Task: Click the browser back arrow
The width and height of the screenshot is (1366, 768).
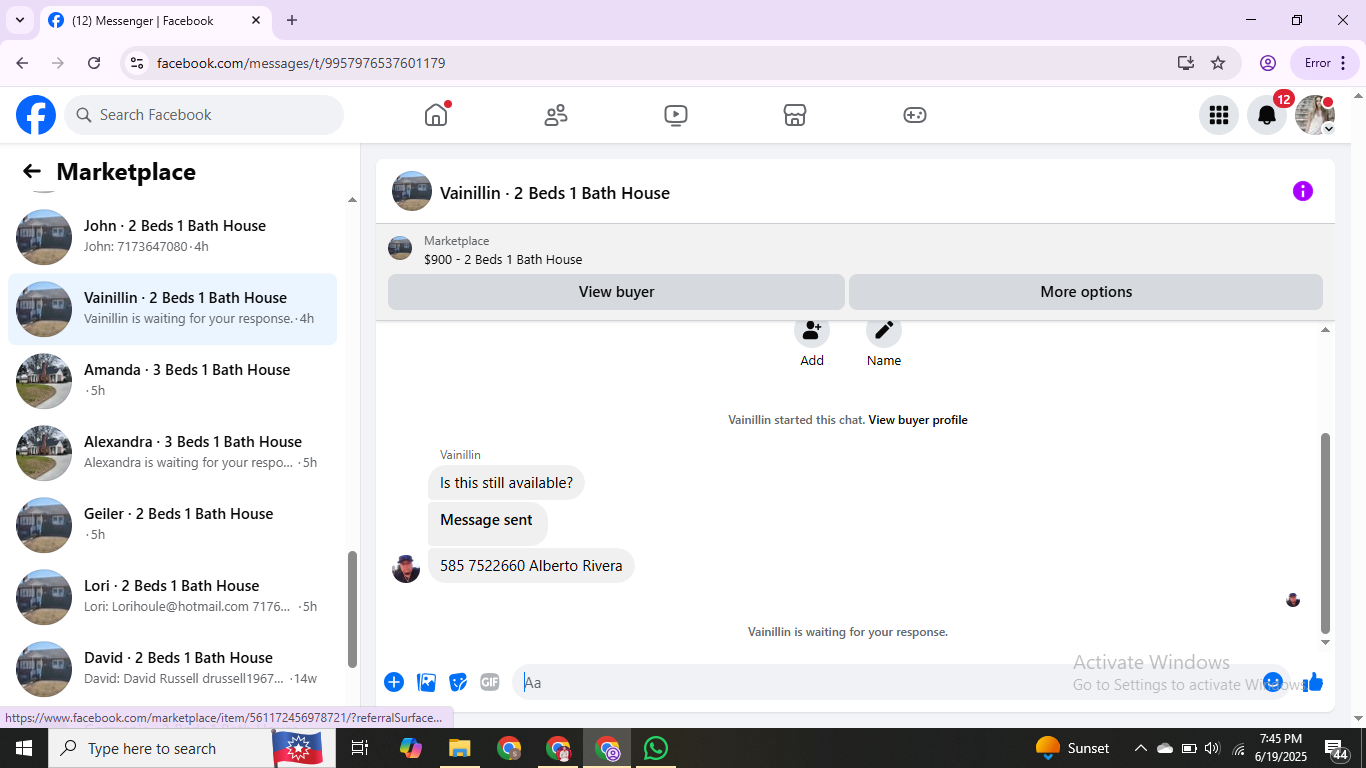Action: [x=22, y=63]
